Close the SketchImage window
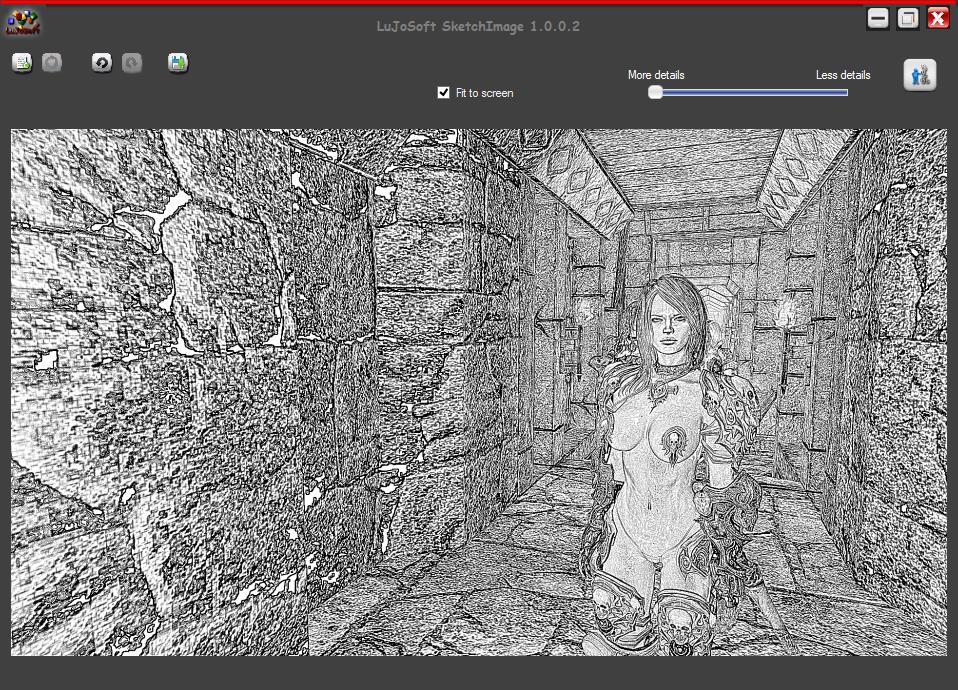 [x=938, y=18]
